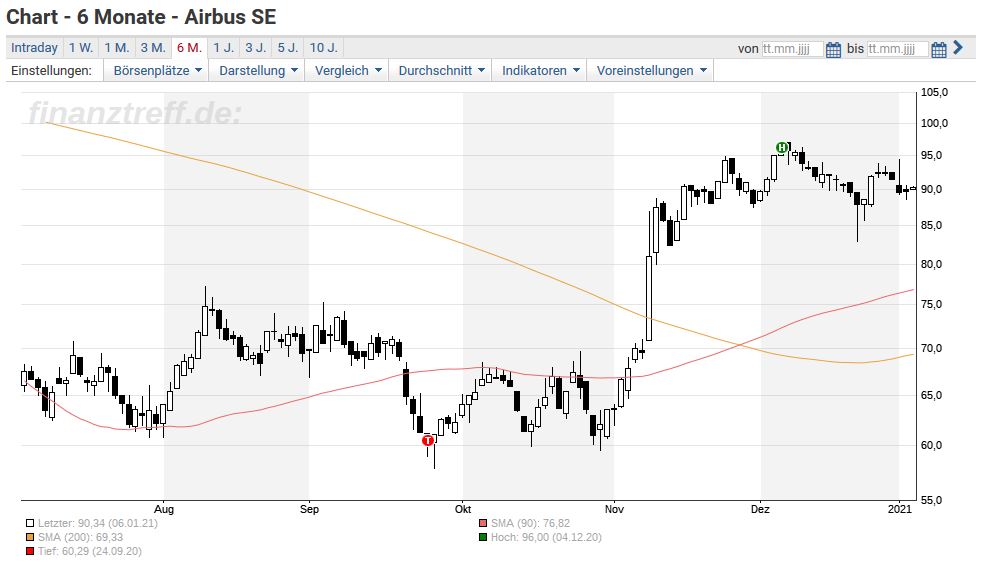Click the 'Hoch: 96,00 (04.12.20)' legend text
This screenshot has width=986, height=564.
click(546, 538)
